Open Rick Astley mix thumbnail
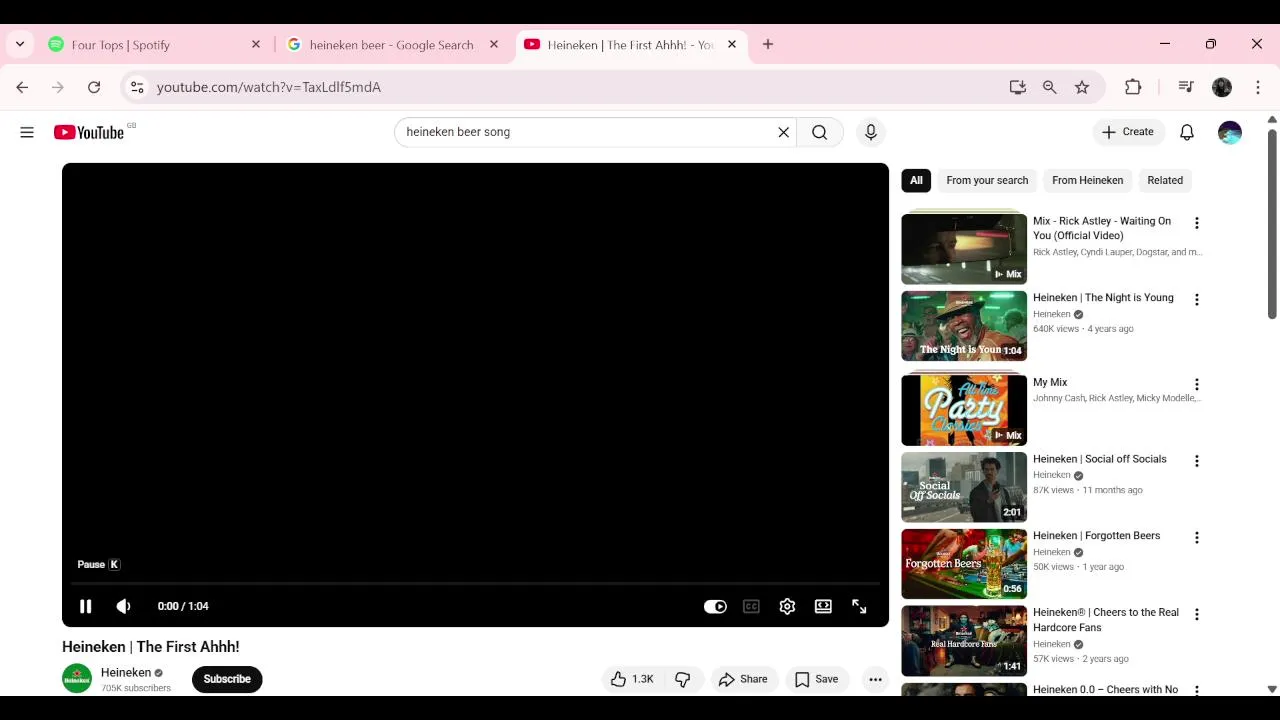 (964, 249)
